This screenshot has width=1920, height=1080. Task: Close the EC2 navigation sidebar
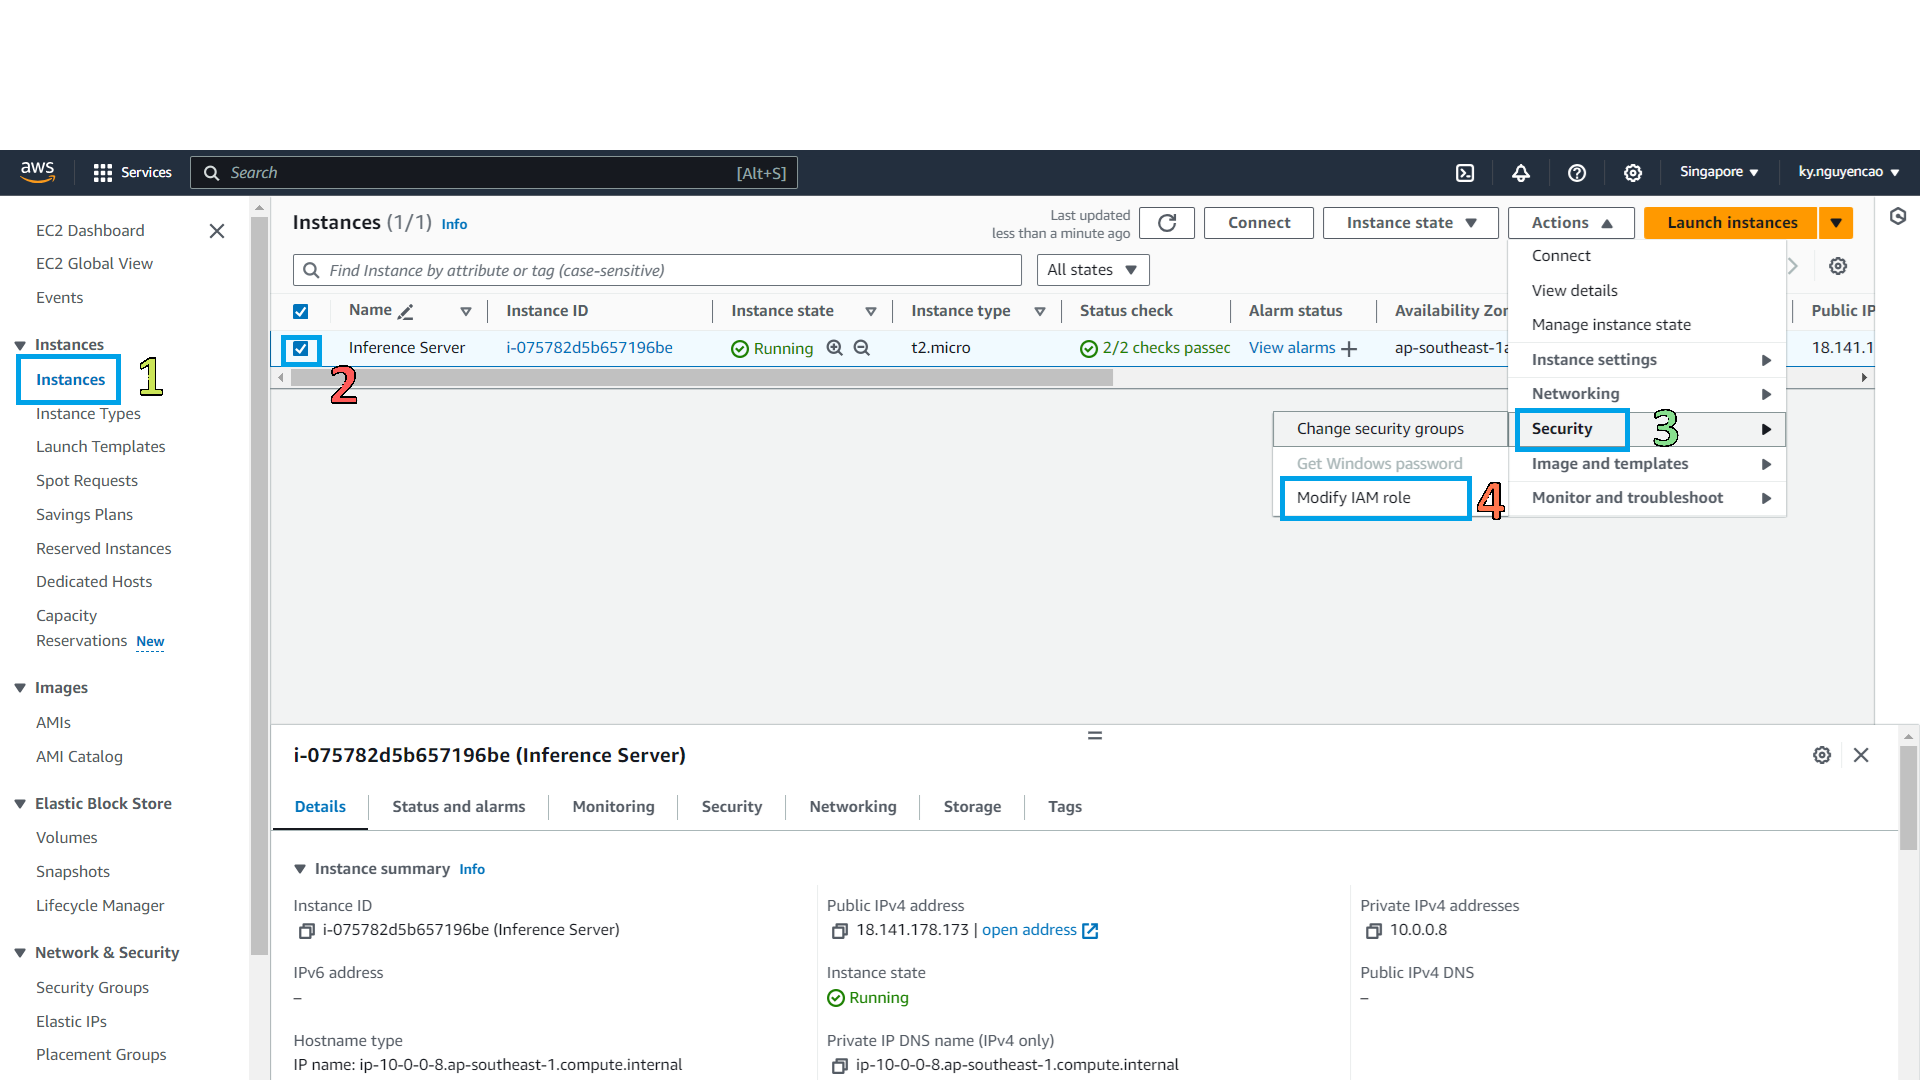click(x=217, y=231)
